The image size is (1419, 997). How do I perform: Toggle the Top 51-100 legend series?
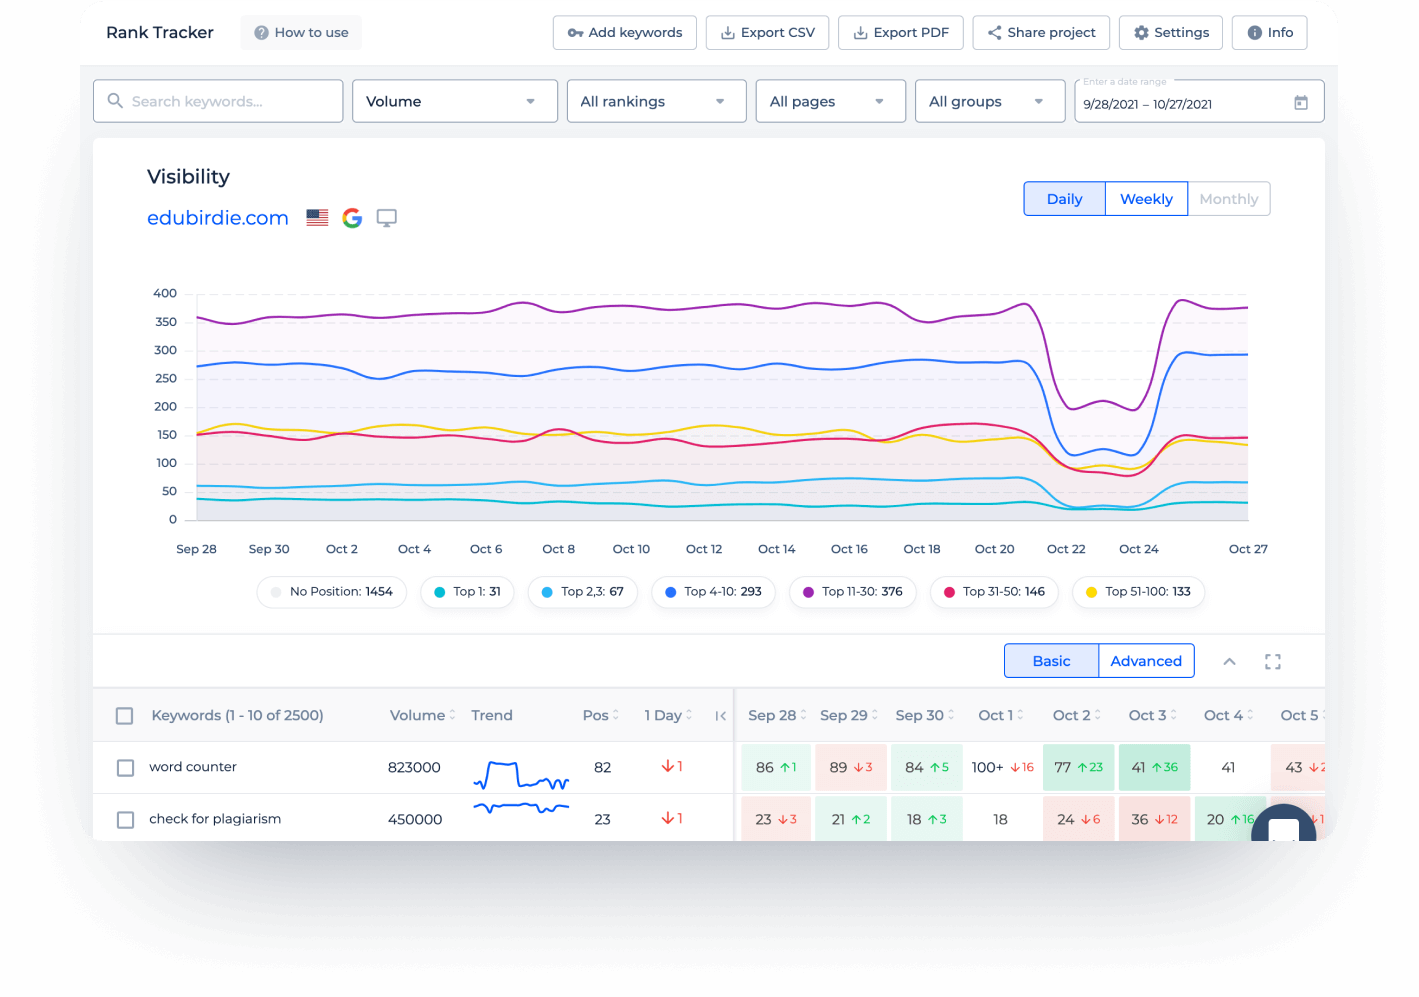pos(1138,592)
